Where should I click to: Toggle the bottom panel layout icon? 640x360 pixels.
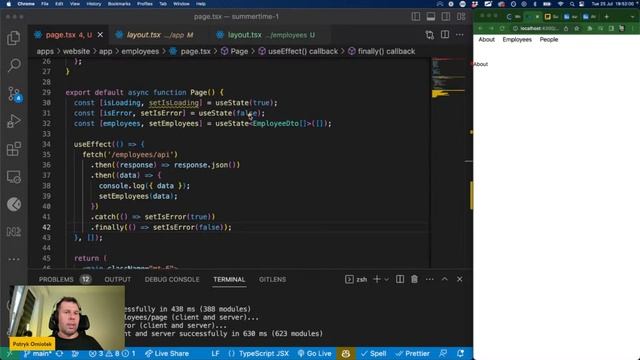(x=431, y=16)
